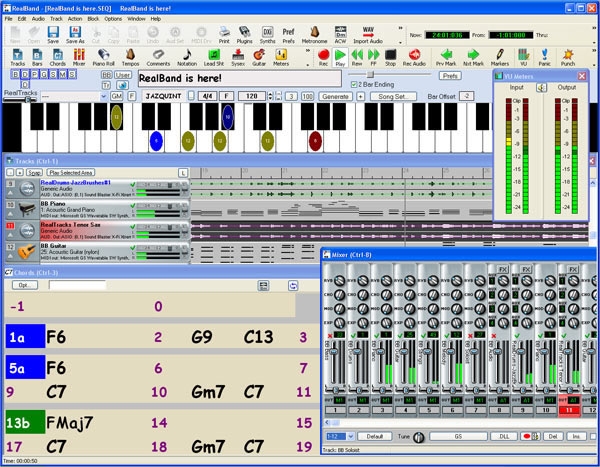
Task: Open the Audio menu
Action: point(38,19)
